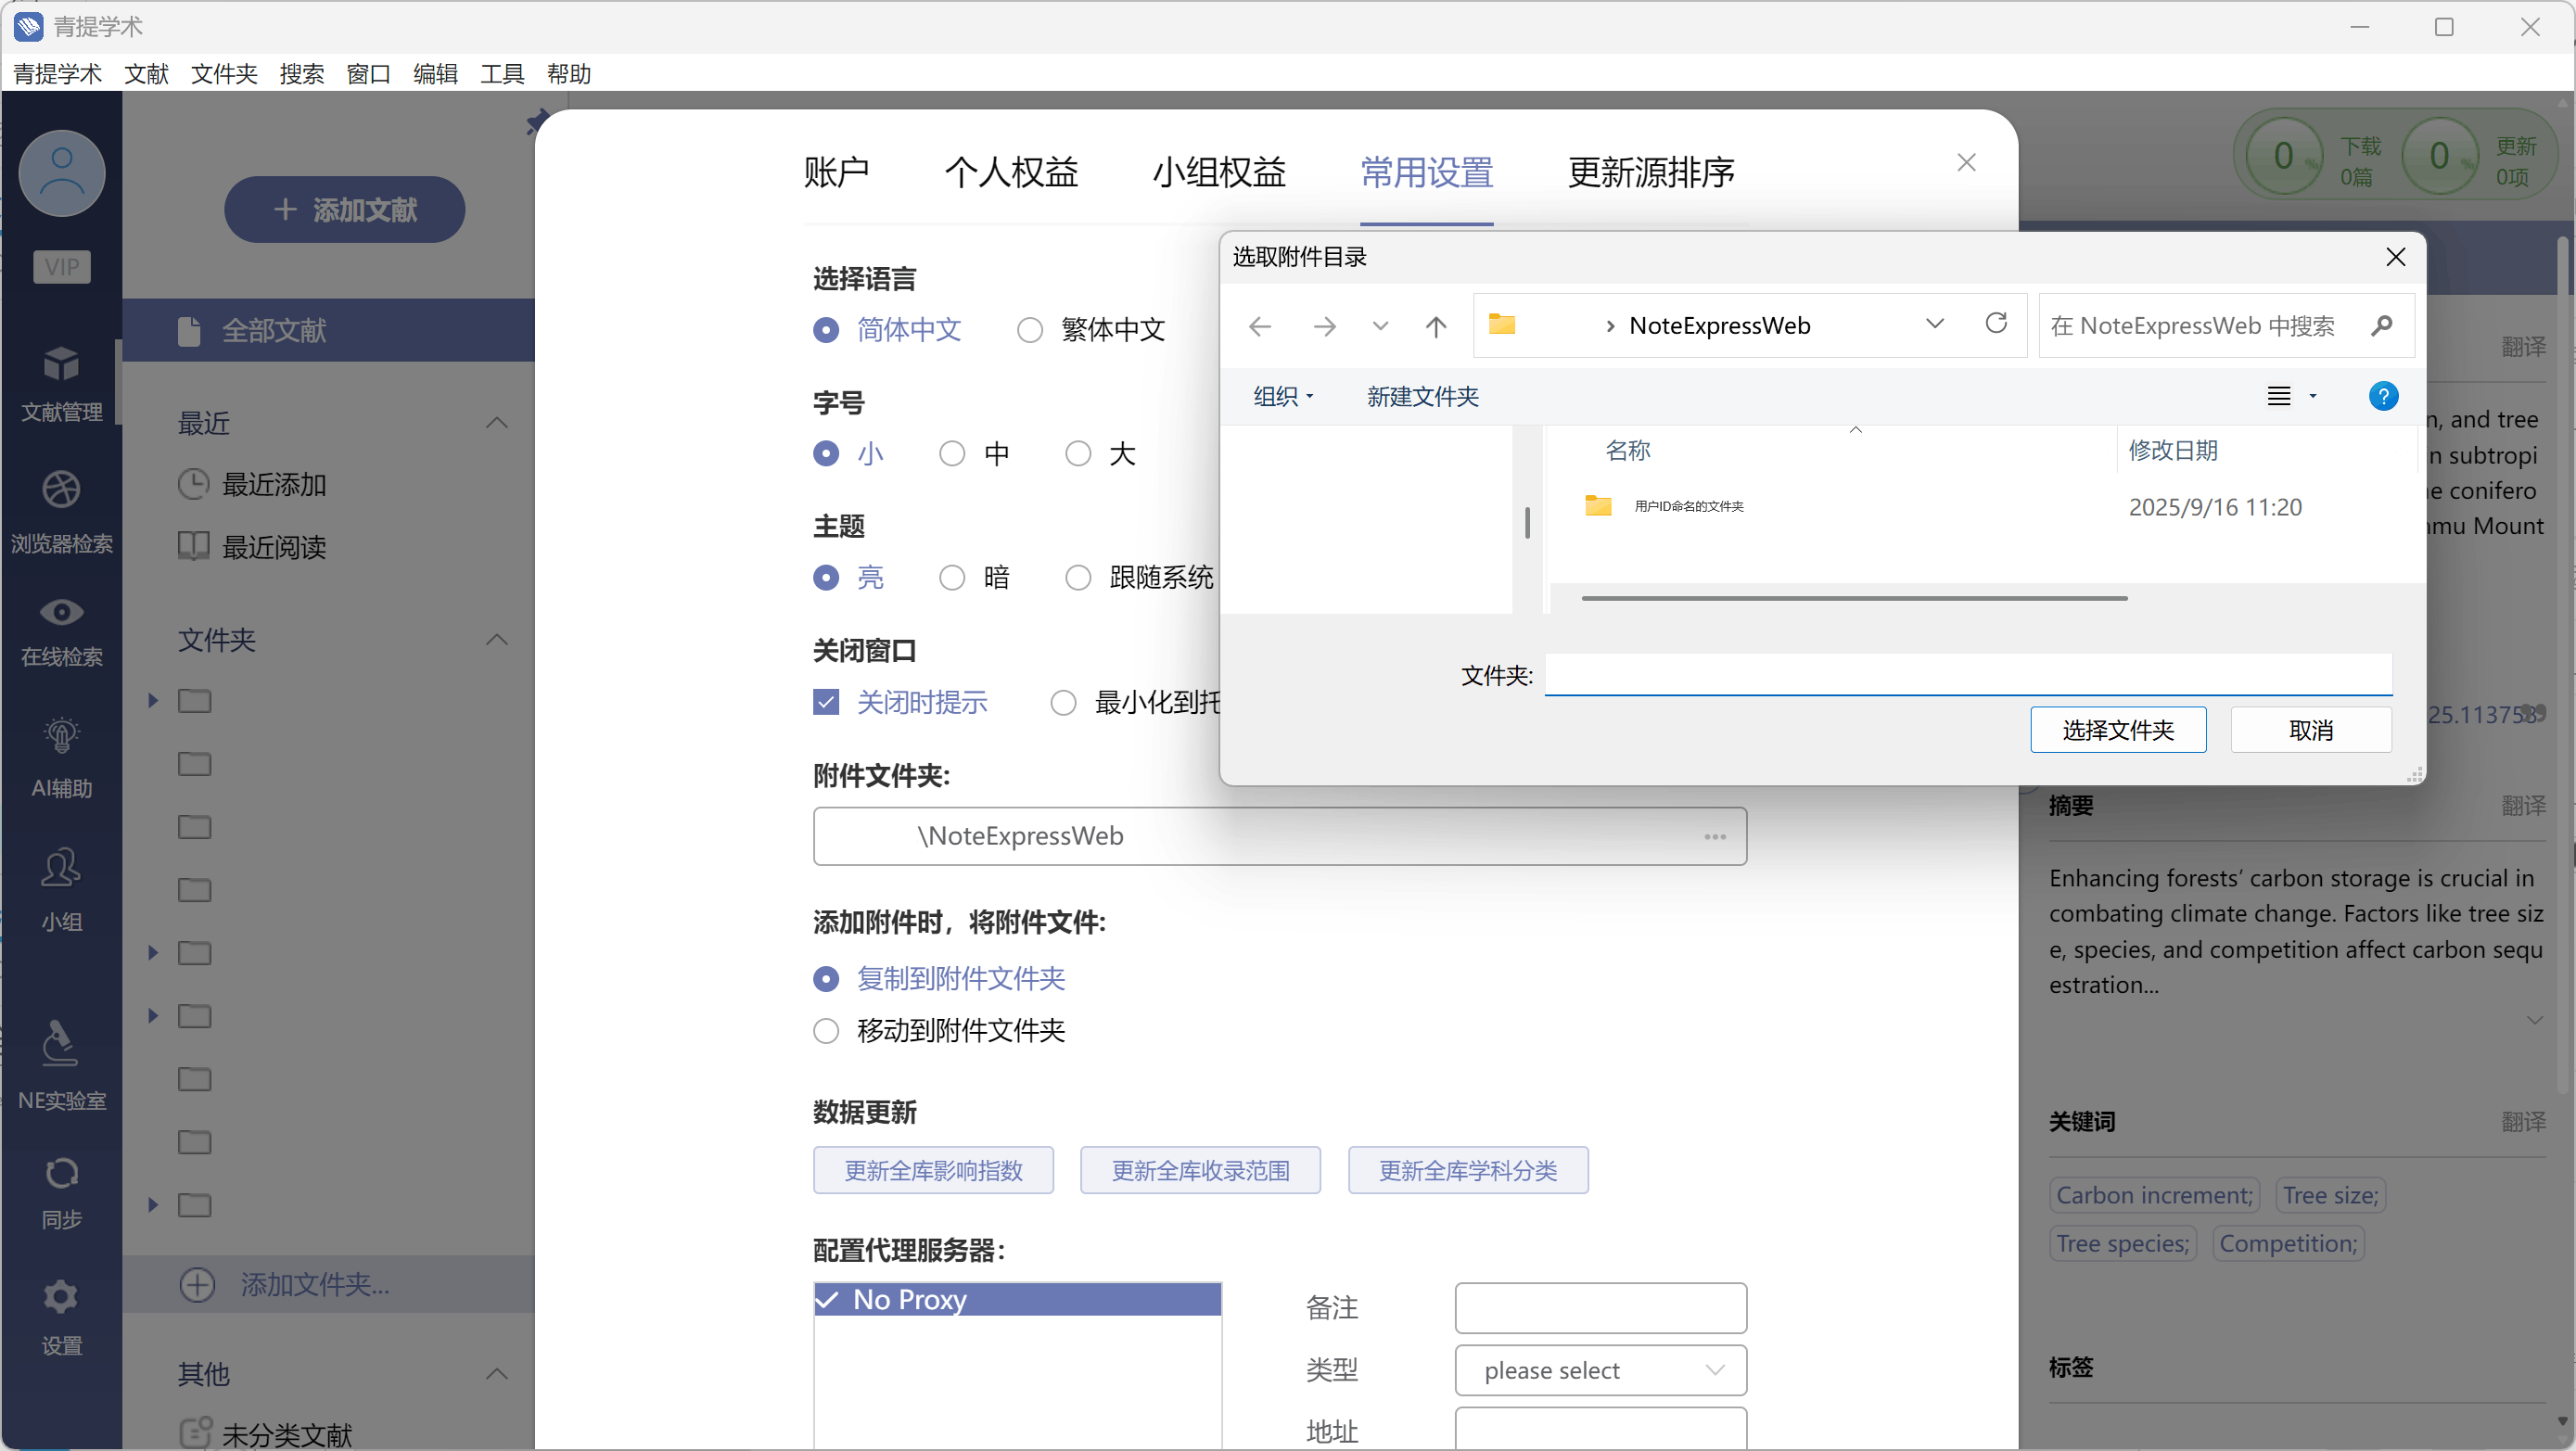Open the 组织 dropdown in dialog
The height and width of the screenshot is (1451, 2576).
point(1282,397)
